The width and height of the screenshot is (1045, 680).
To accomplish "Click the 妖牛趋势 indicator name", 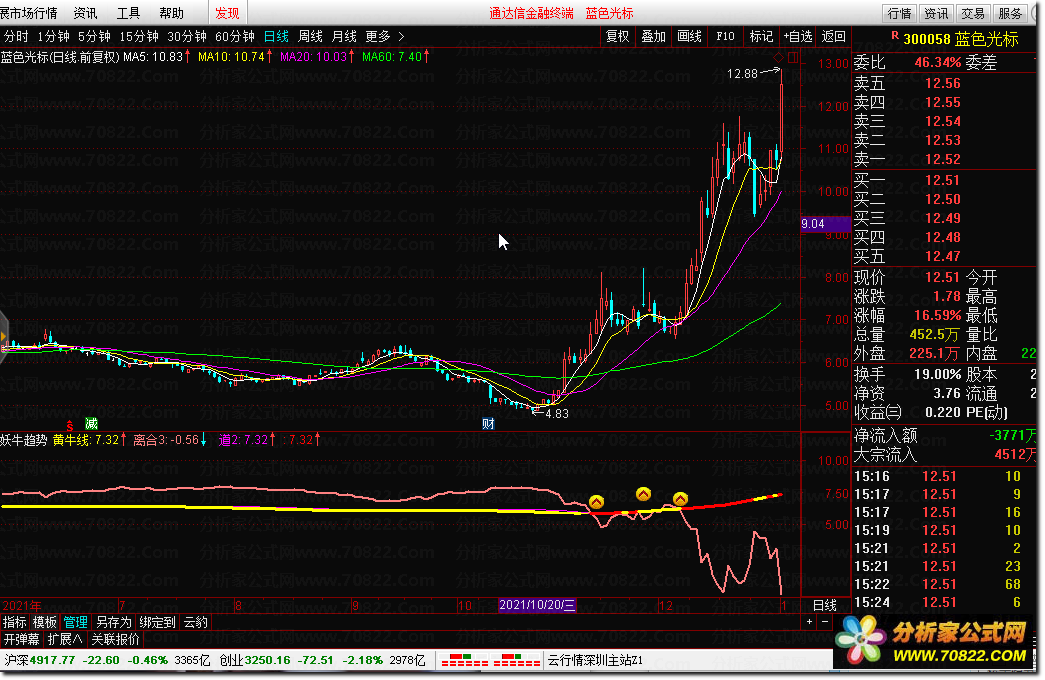I will click(x=24, y=440).
